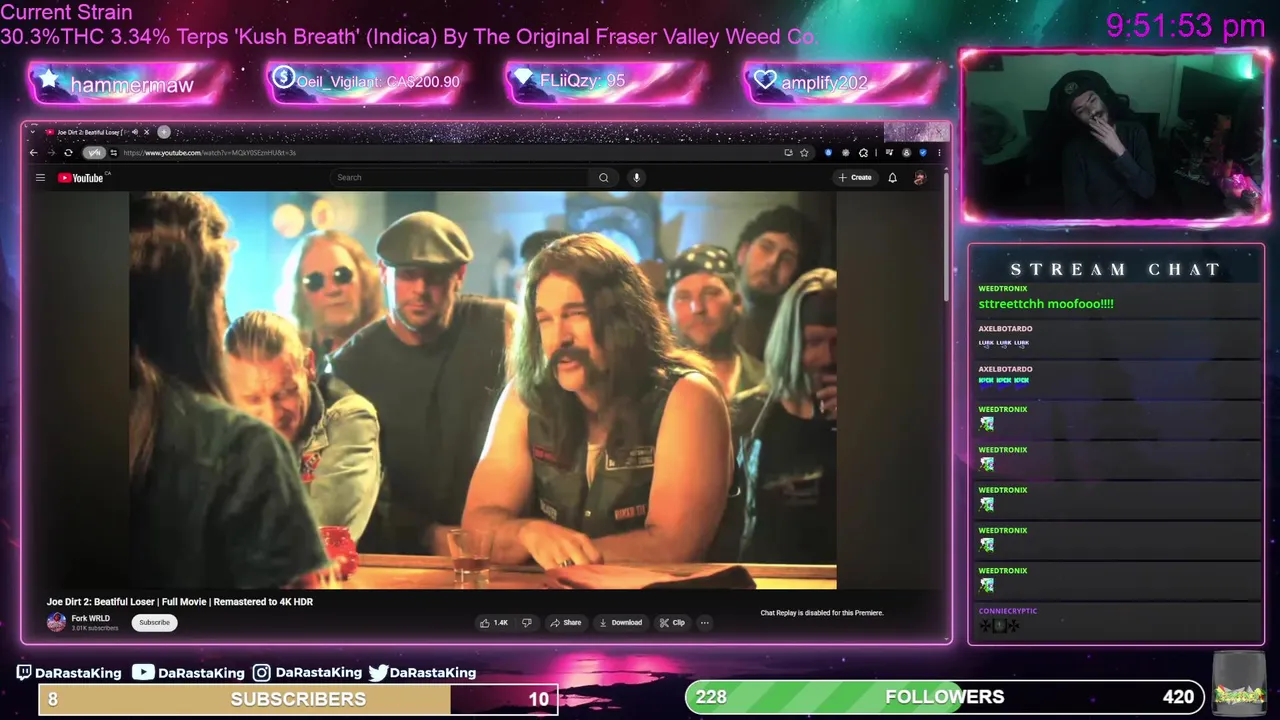Screen dimensions: 1280x720
Task: Click the star icon beside hammermaw
Action: tap(48, 80)
